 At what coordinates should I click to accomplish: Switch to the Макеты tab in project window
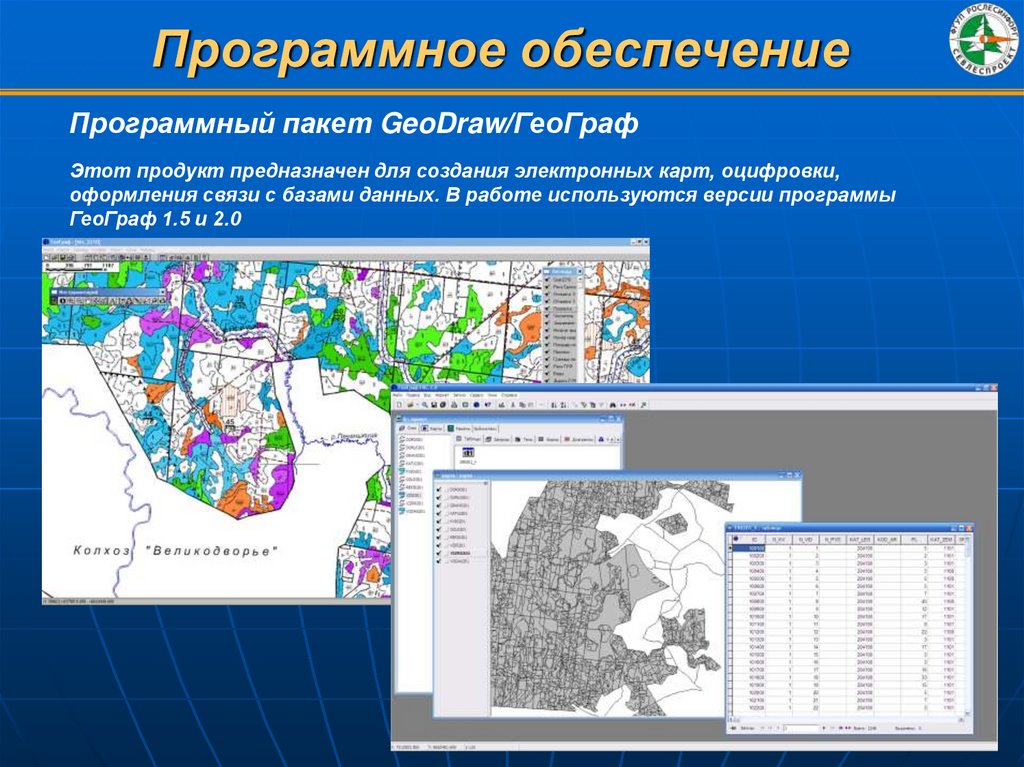(x=459, y=429)
